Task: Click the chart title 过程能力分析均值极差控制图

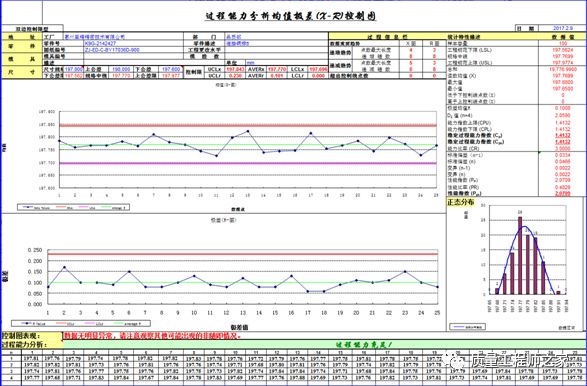Action: (291, 16)
